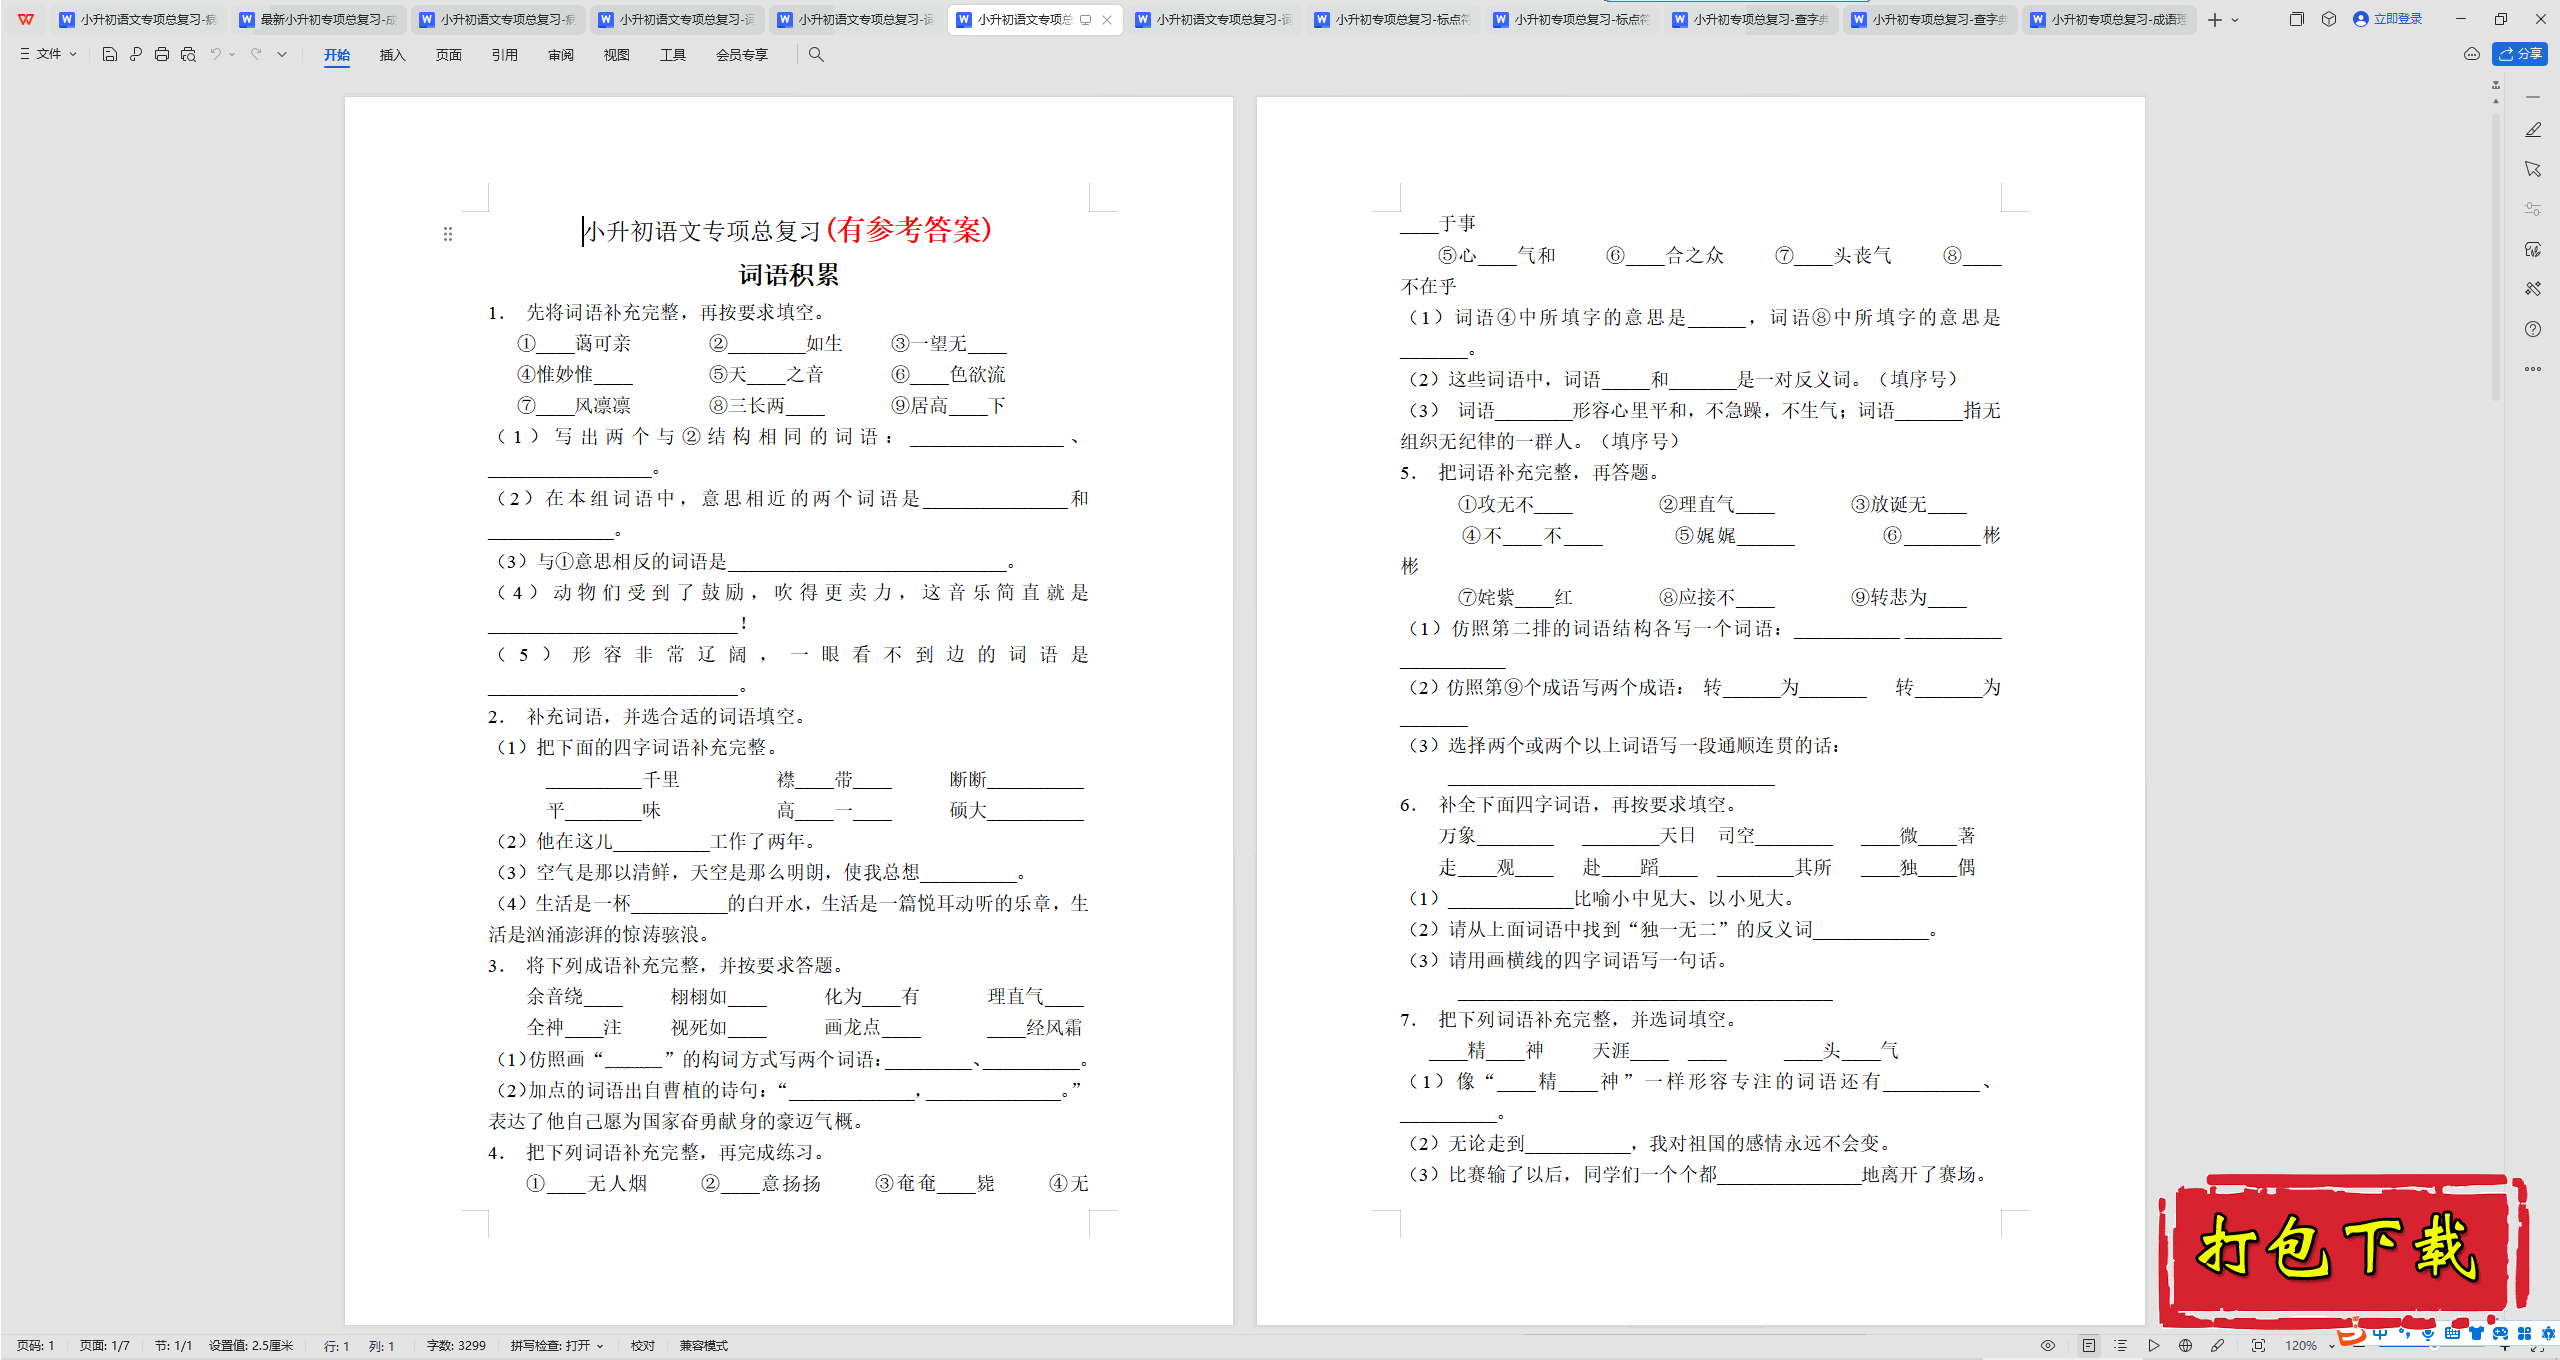
Task: Expand quick access toolbar customize arrow
Action: 282,54
